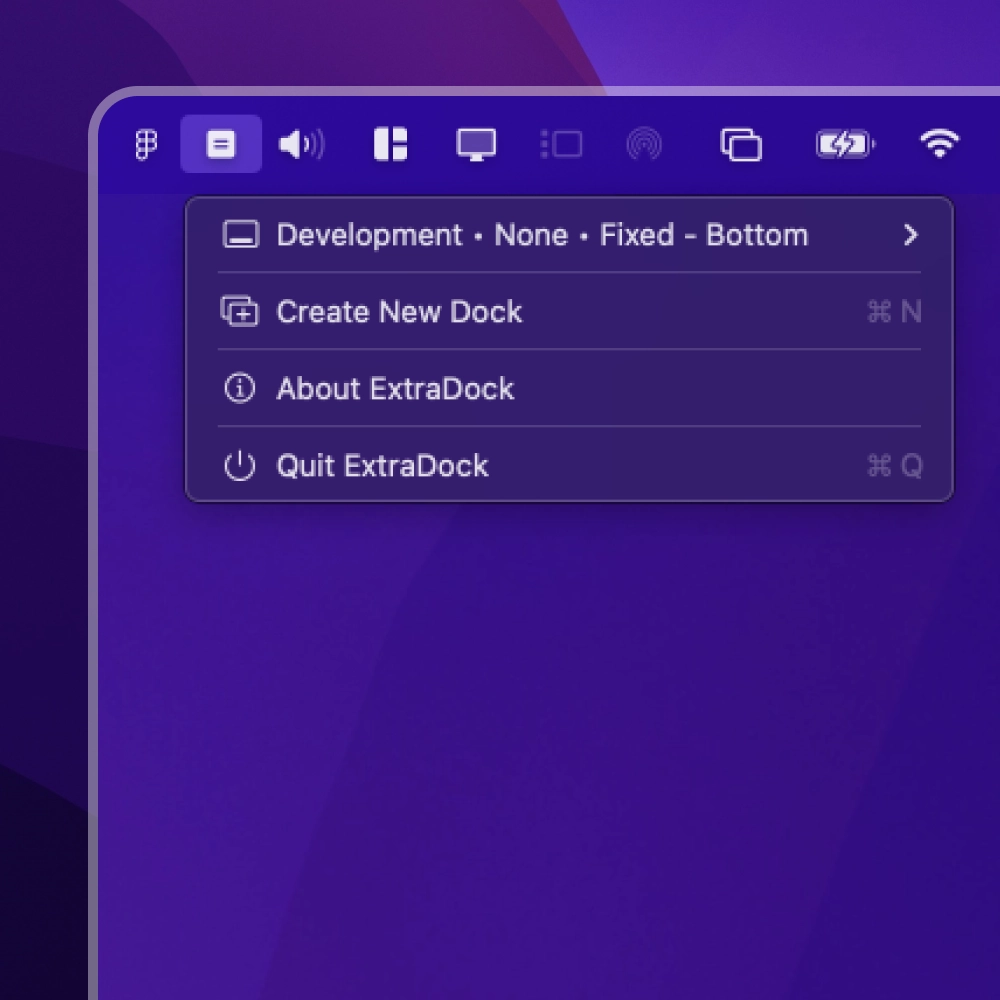Click the AirPlay signal waves icon
Viewport: 1000px width, 1000px height.
pyautogui.click(x=643, y=145)
